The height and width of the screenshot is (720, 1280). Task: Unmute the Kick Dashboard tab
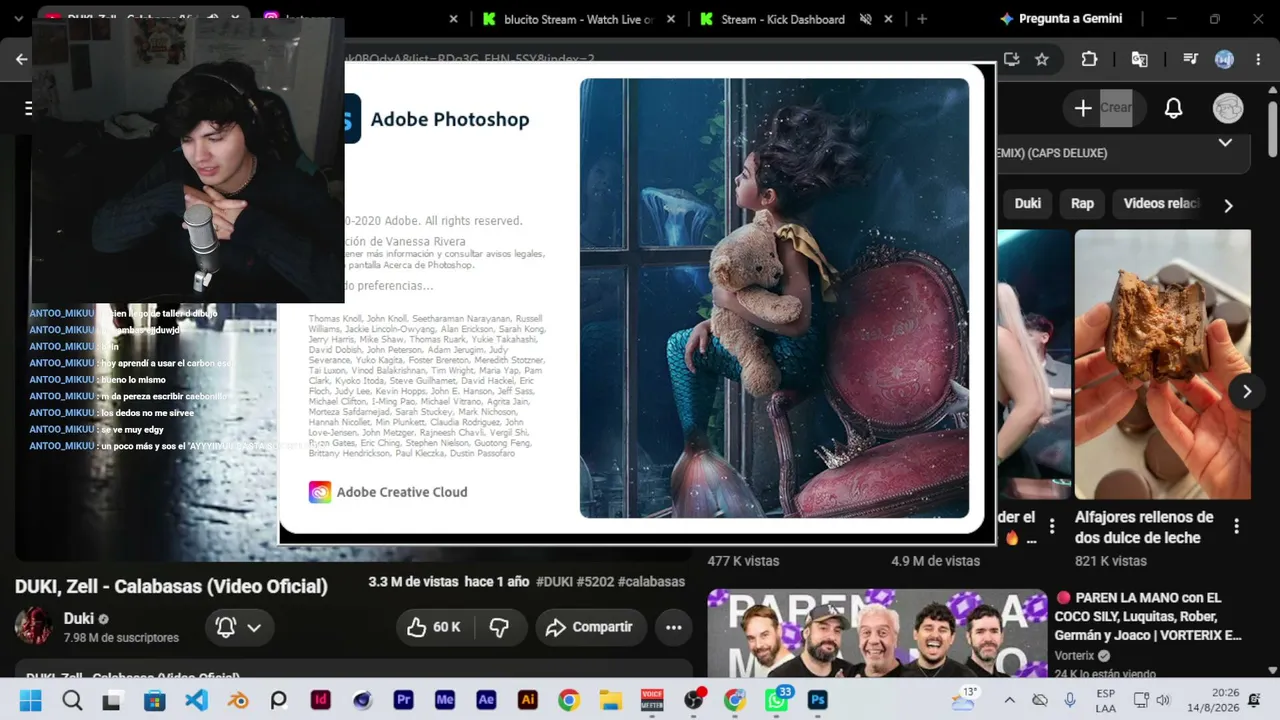click(866, 19)
